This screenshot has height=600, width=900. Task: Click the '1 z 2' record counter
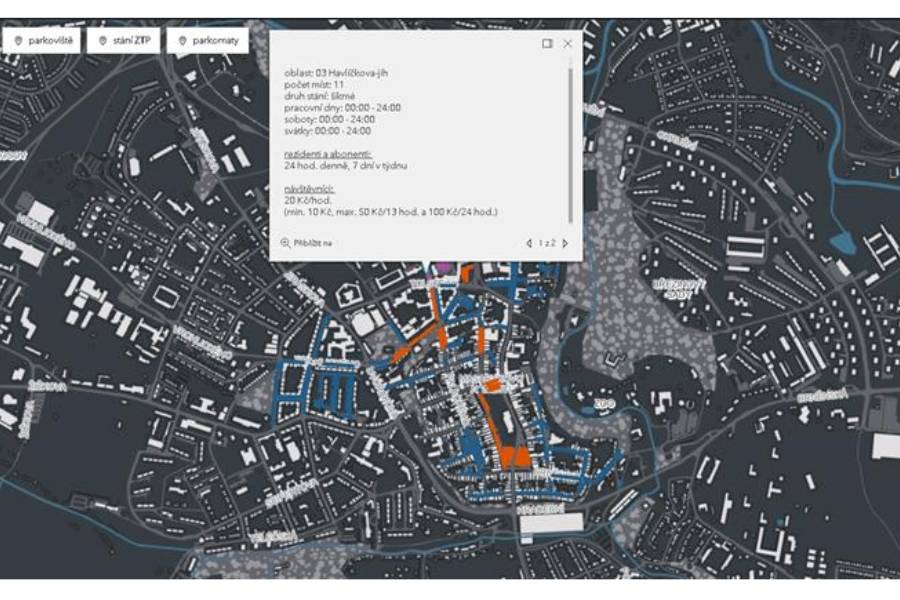coord(547,243)
